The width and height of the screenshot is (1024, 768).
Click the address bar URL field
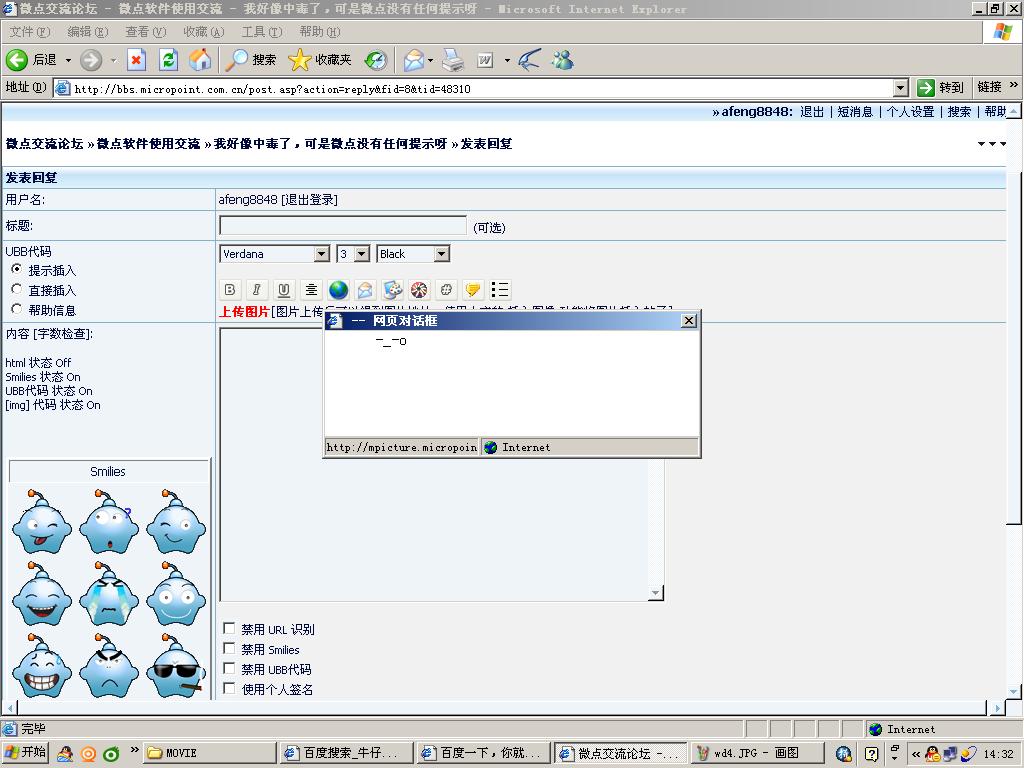tap(473, 88)
